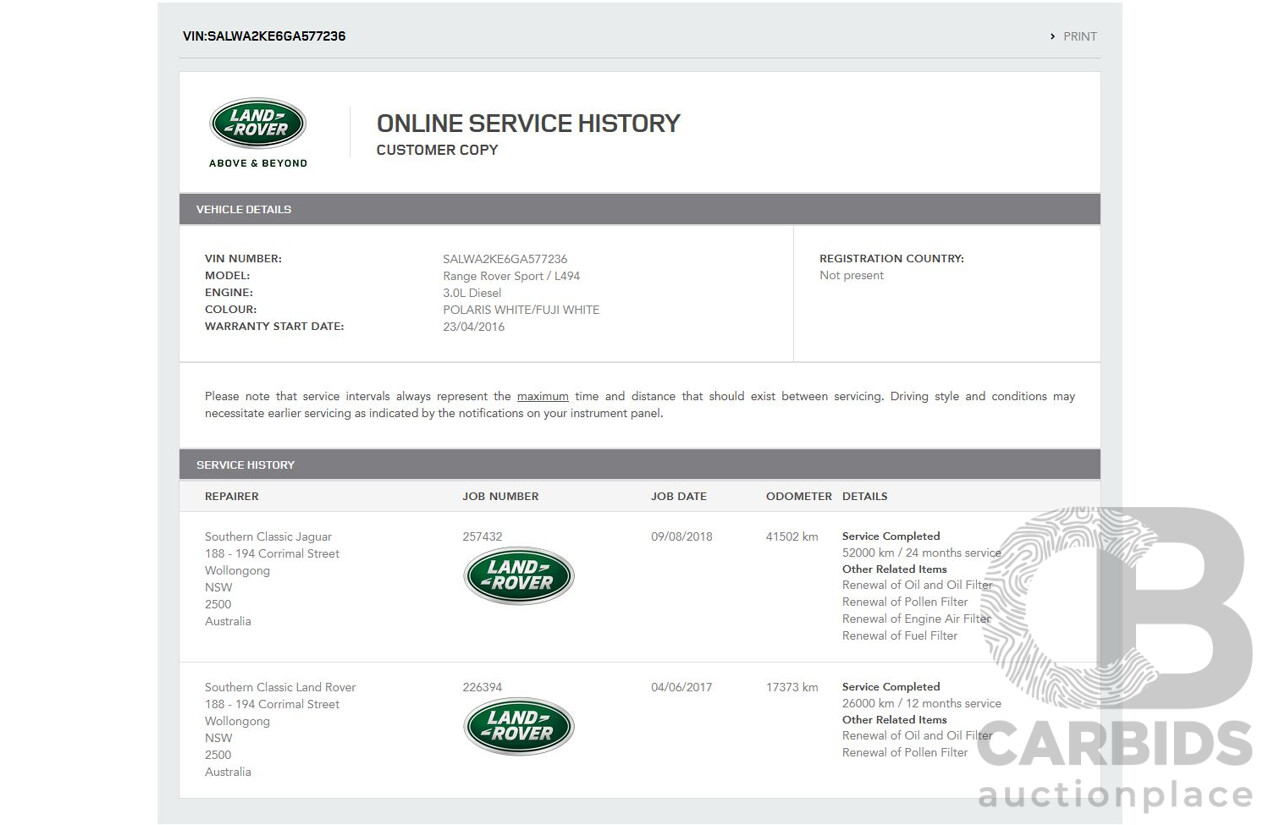Select 'Other Related Items' in job 226394 details
The image size is (1280, 825).
[x=894, y=720]
